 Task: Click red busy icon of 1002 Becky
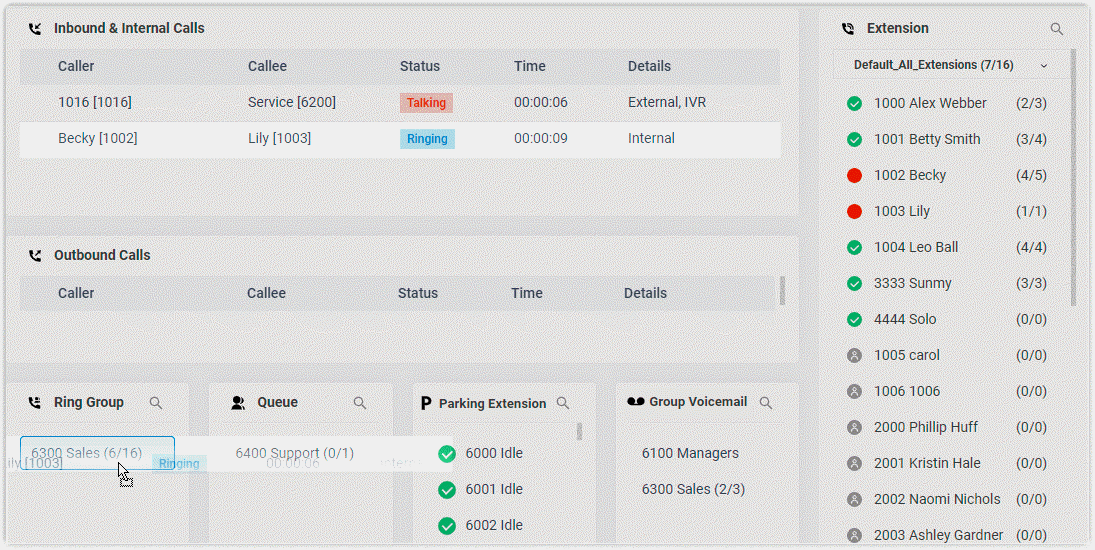click(854, 175)
